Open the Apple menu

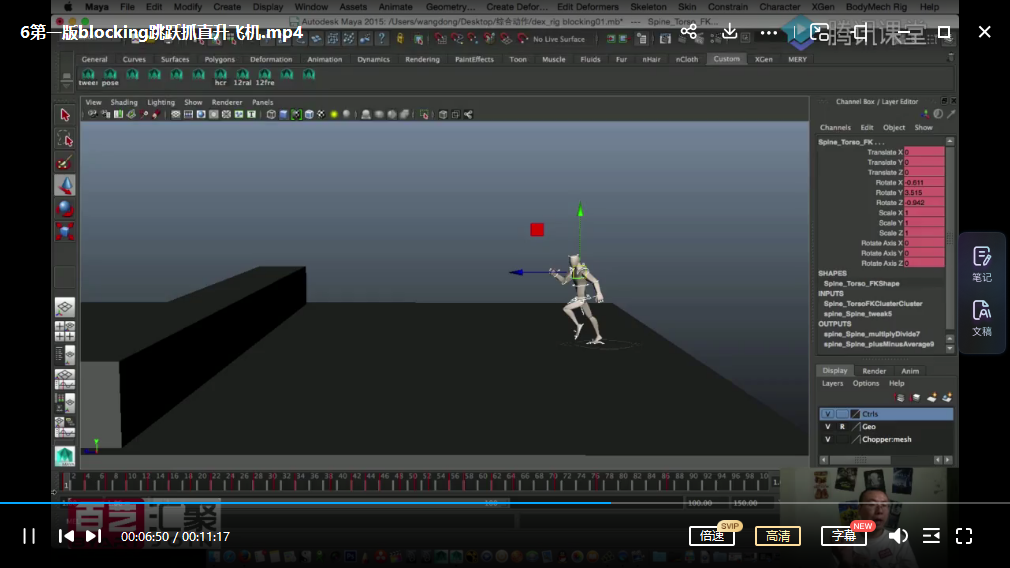tap(68, 6)
